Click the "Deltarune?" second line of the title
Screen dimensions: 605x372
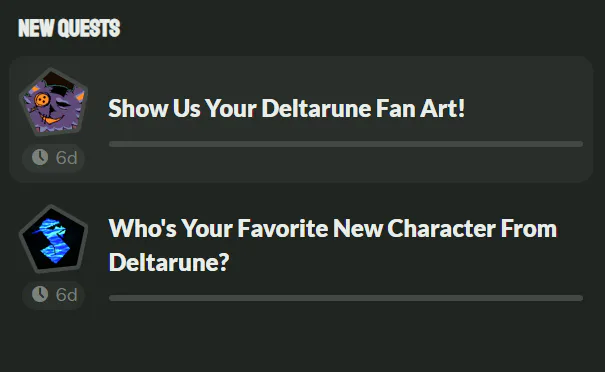pos(169,262)
